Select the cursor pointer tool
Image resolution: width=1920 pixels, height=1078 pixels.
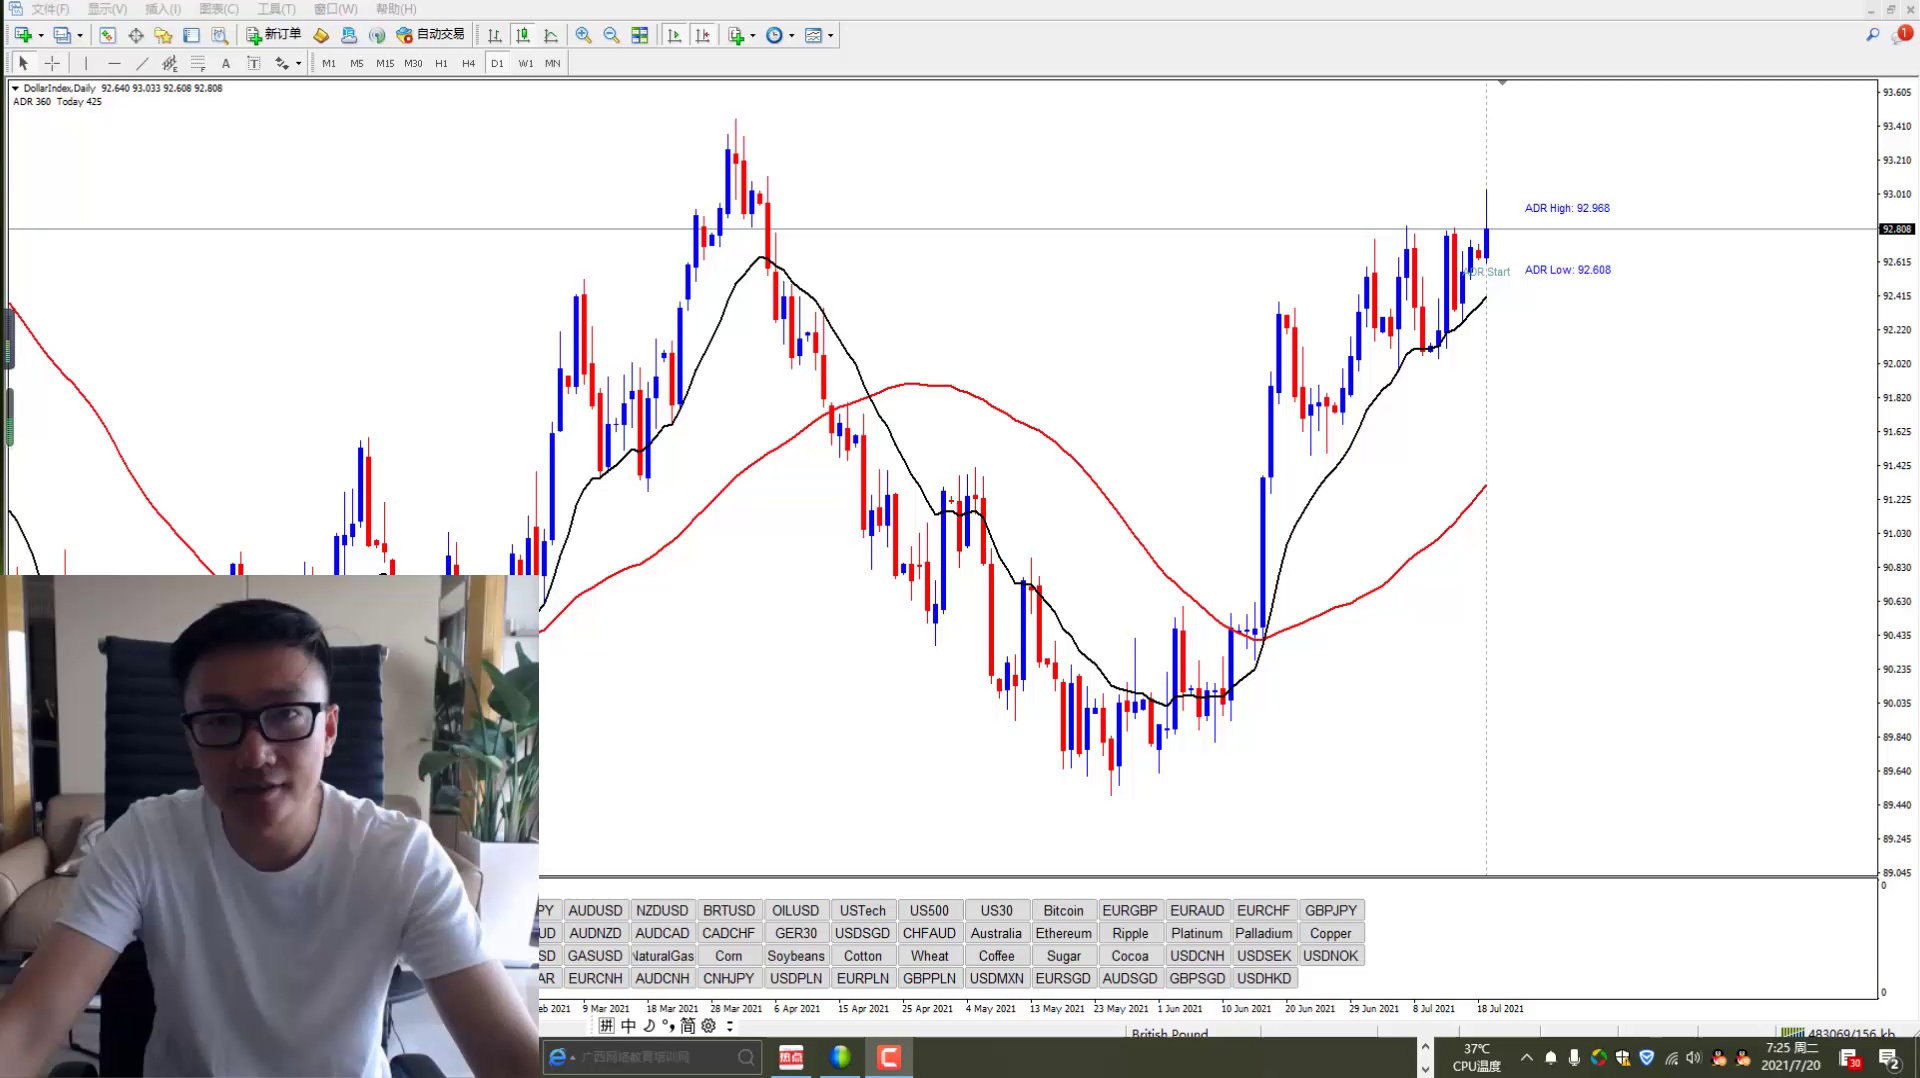pos(23,63)
